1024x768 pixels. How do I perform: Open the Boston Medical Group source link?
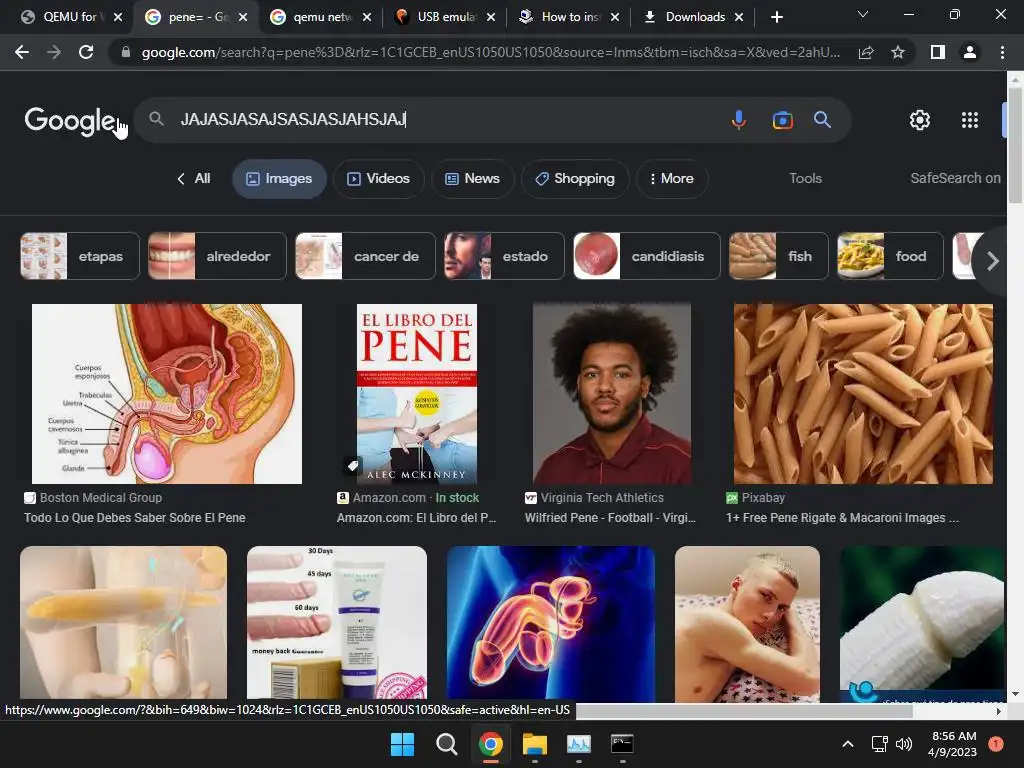[100, 498]
